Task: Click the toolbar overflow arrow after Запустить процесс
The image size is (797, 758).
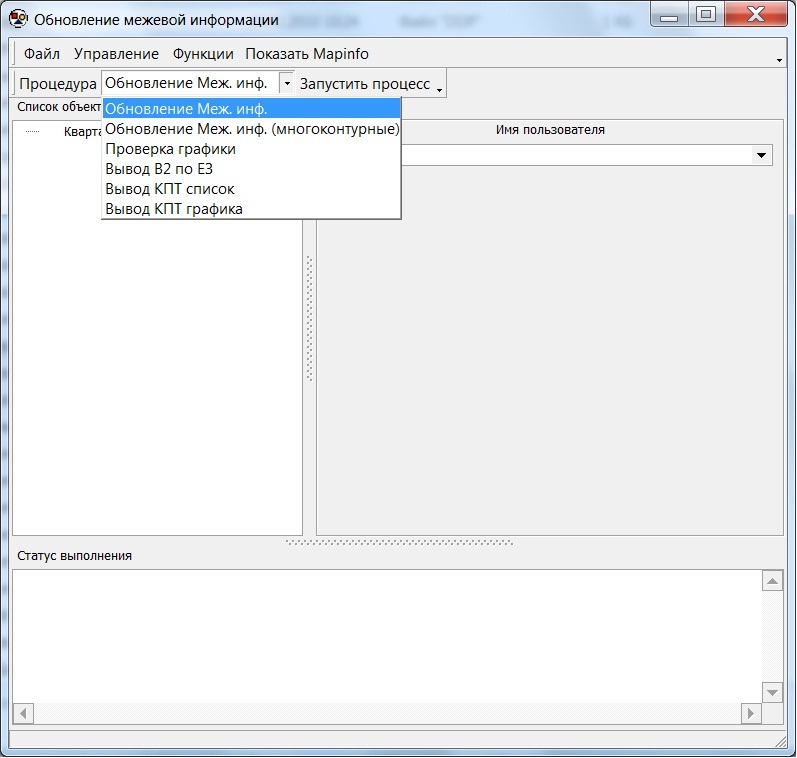Action: pos(440,88)
